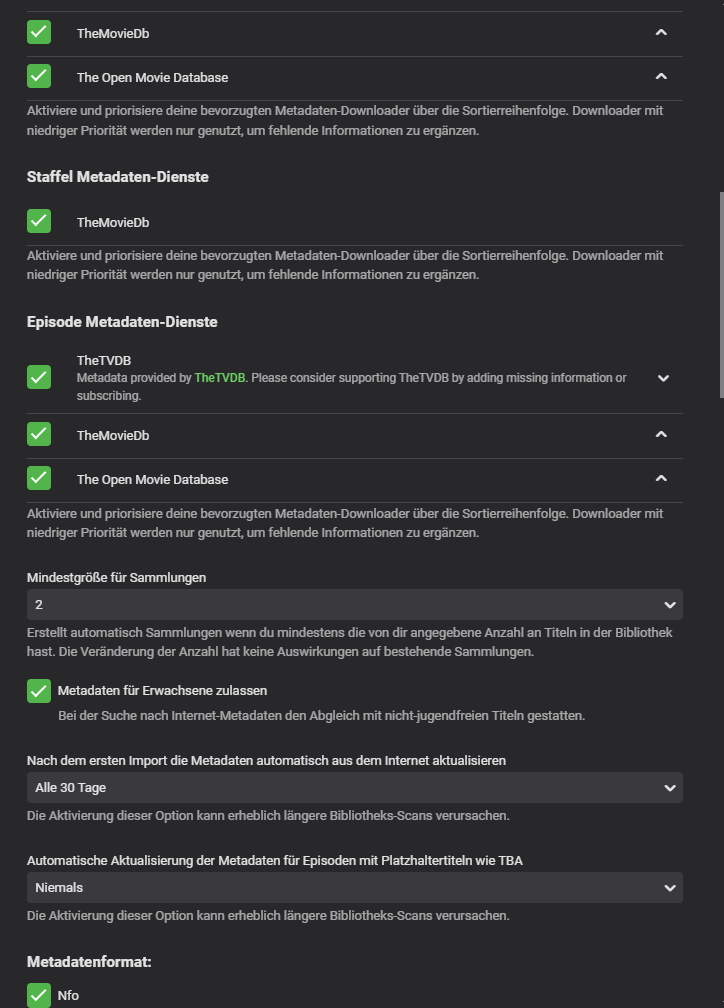Click the up arrow for TheMovieDb in the topmost list
This screenshot has height=1008, width=724.
(660, 33)
